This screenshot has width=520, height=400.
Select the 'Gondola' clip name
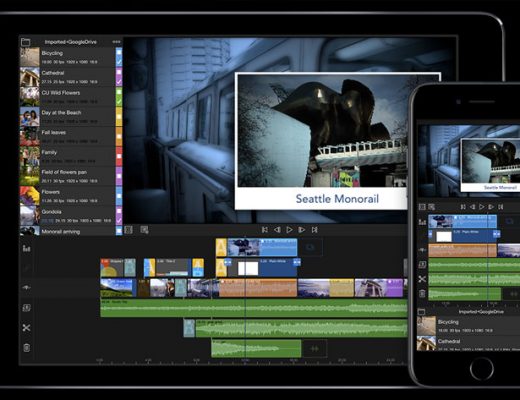51,212
